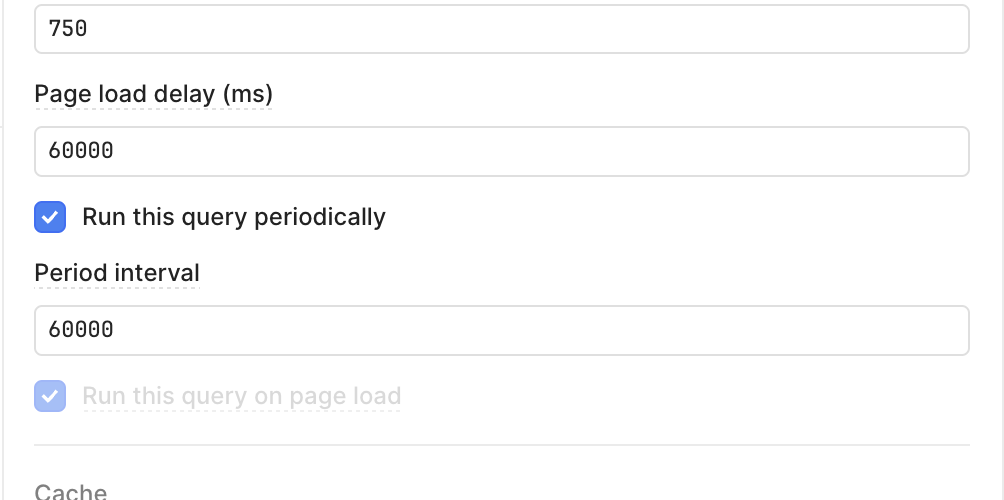Screen dimensions: 1004x500
Task: Click the 60000 value under Page load delay
Action: [x=81, y=151]
